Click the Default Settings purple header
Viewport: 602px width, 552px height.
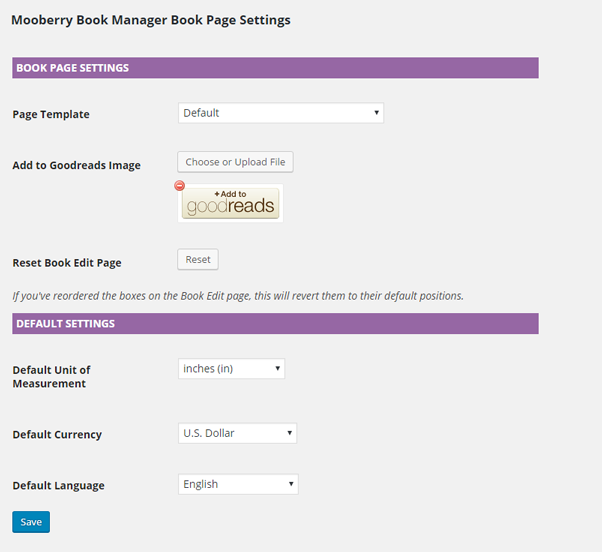point(275,324)
